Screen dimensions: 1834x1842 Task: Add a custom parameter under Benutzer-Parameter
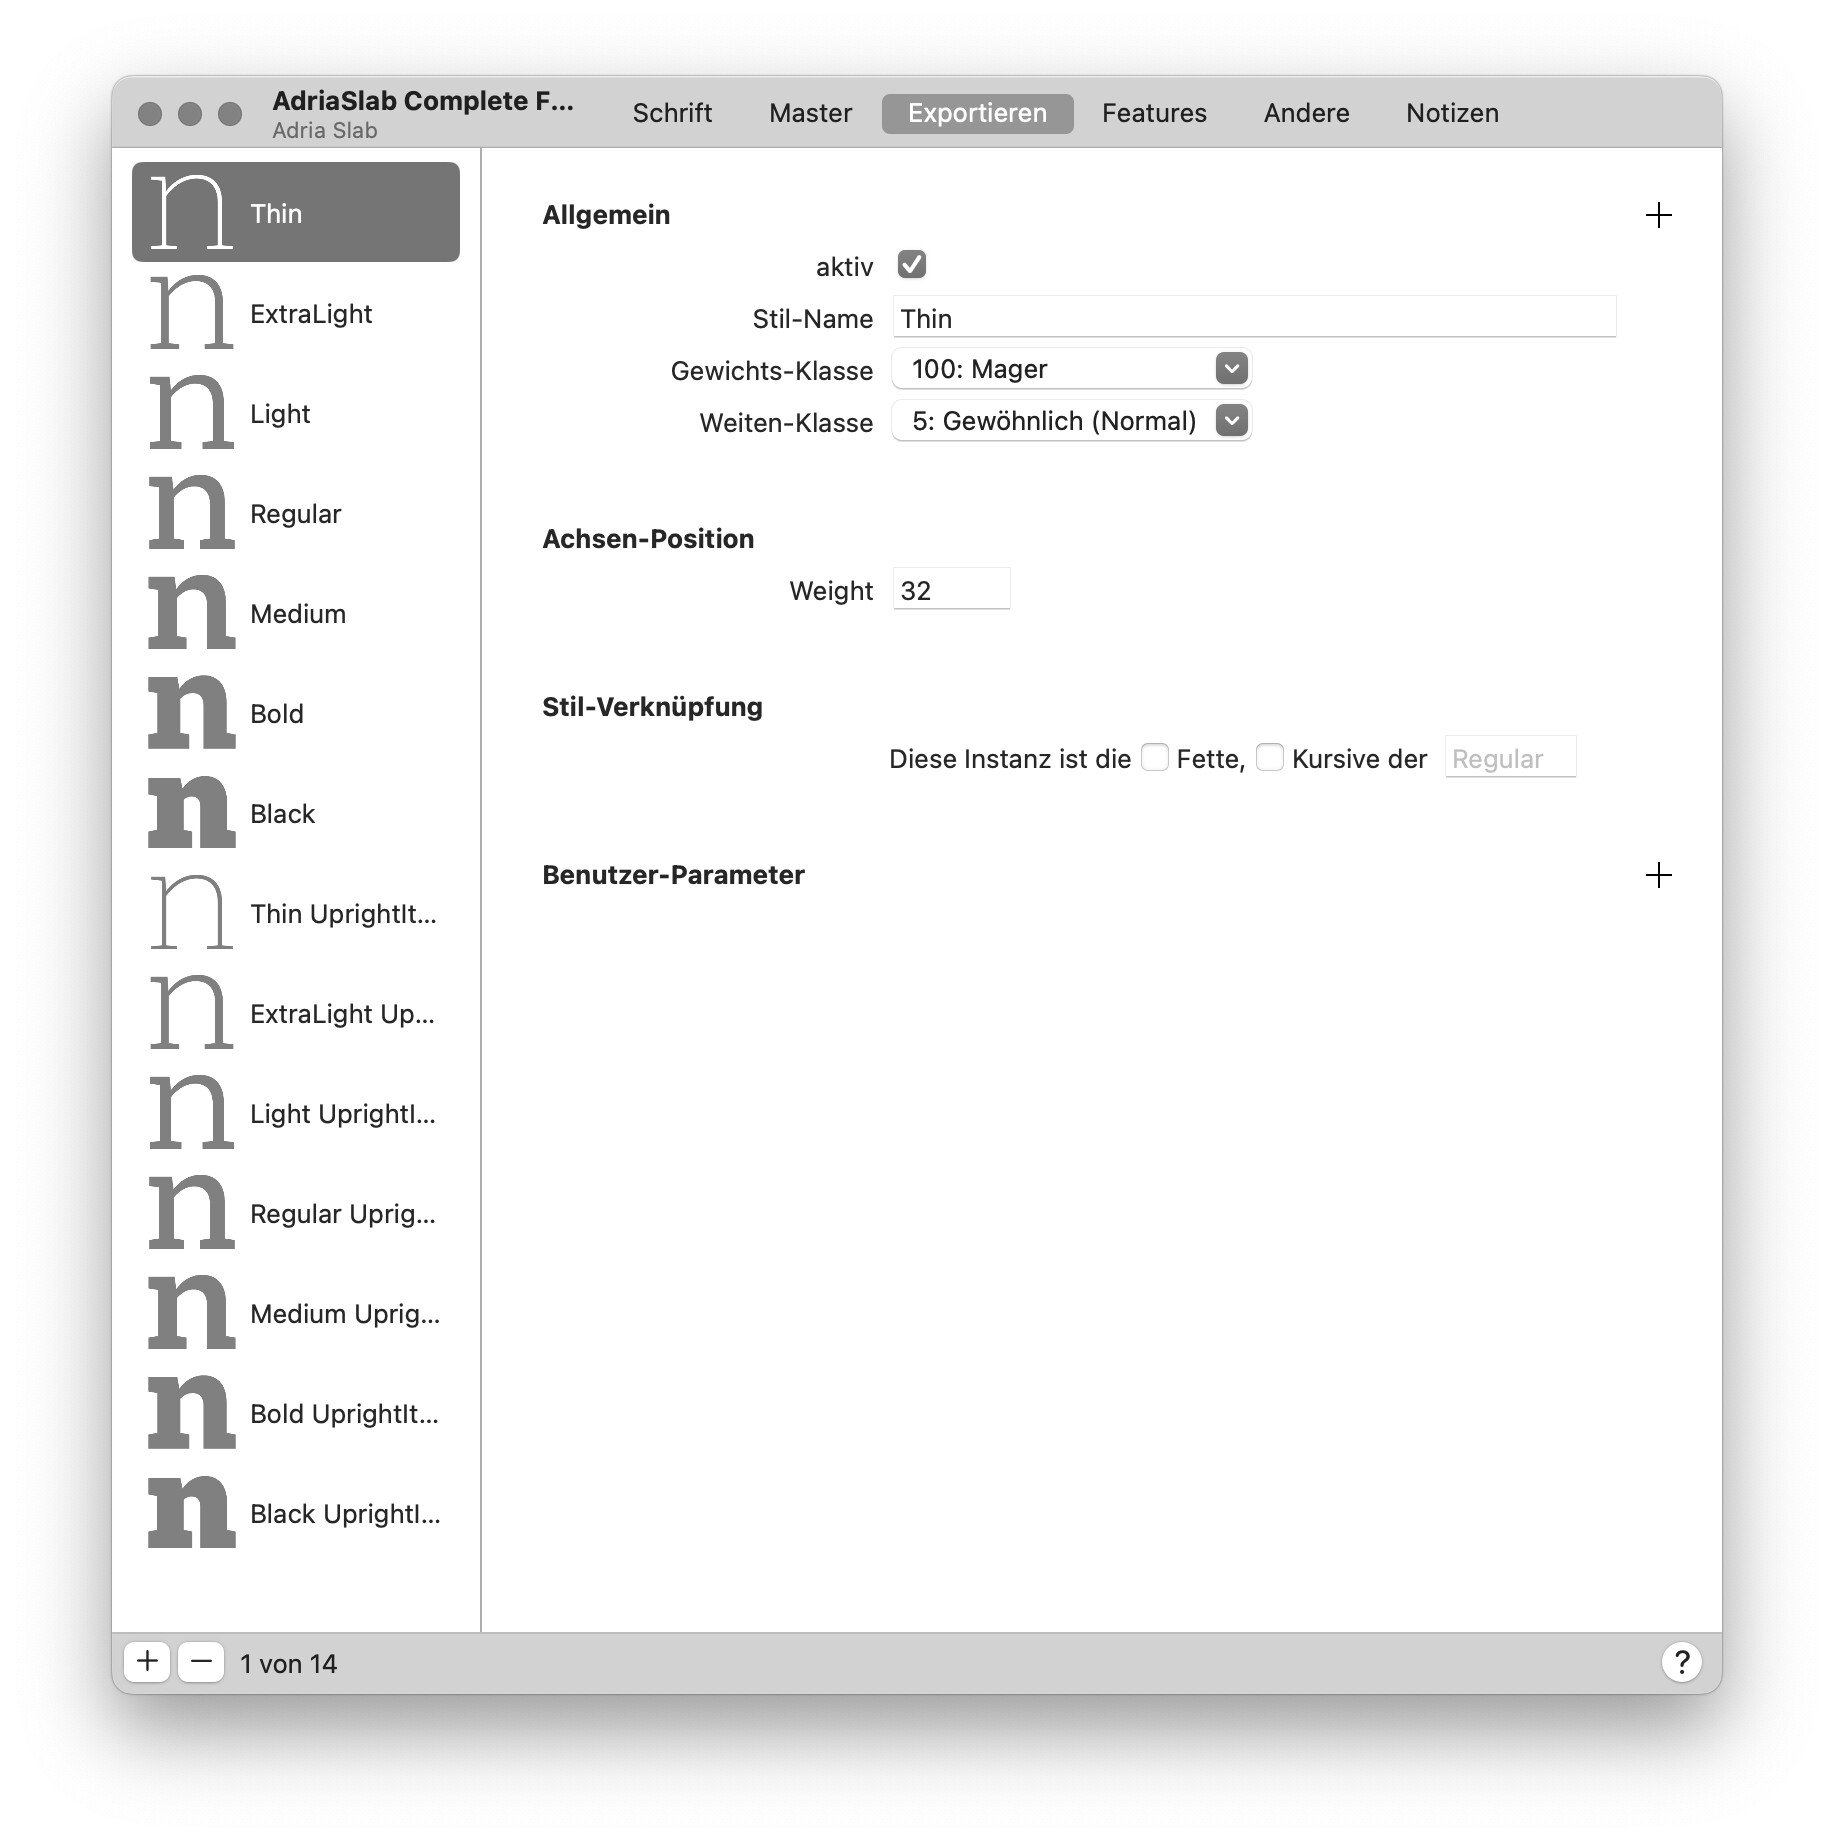1657,875
